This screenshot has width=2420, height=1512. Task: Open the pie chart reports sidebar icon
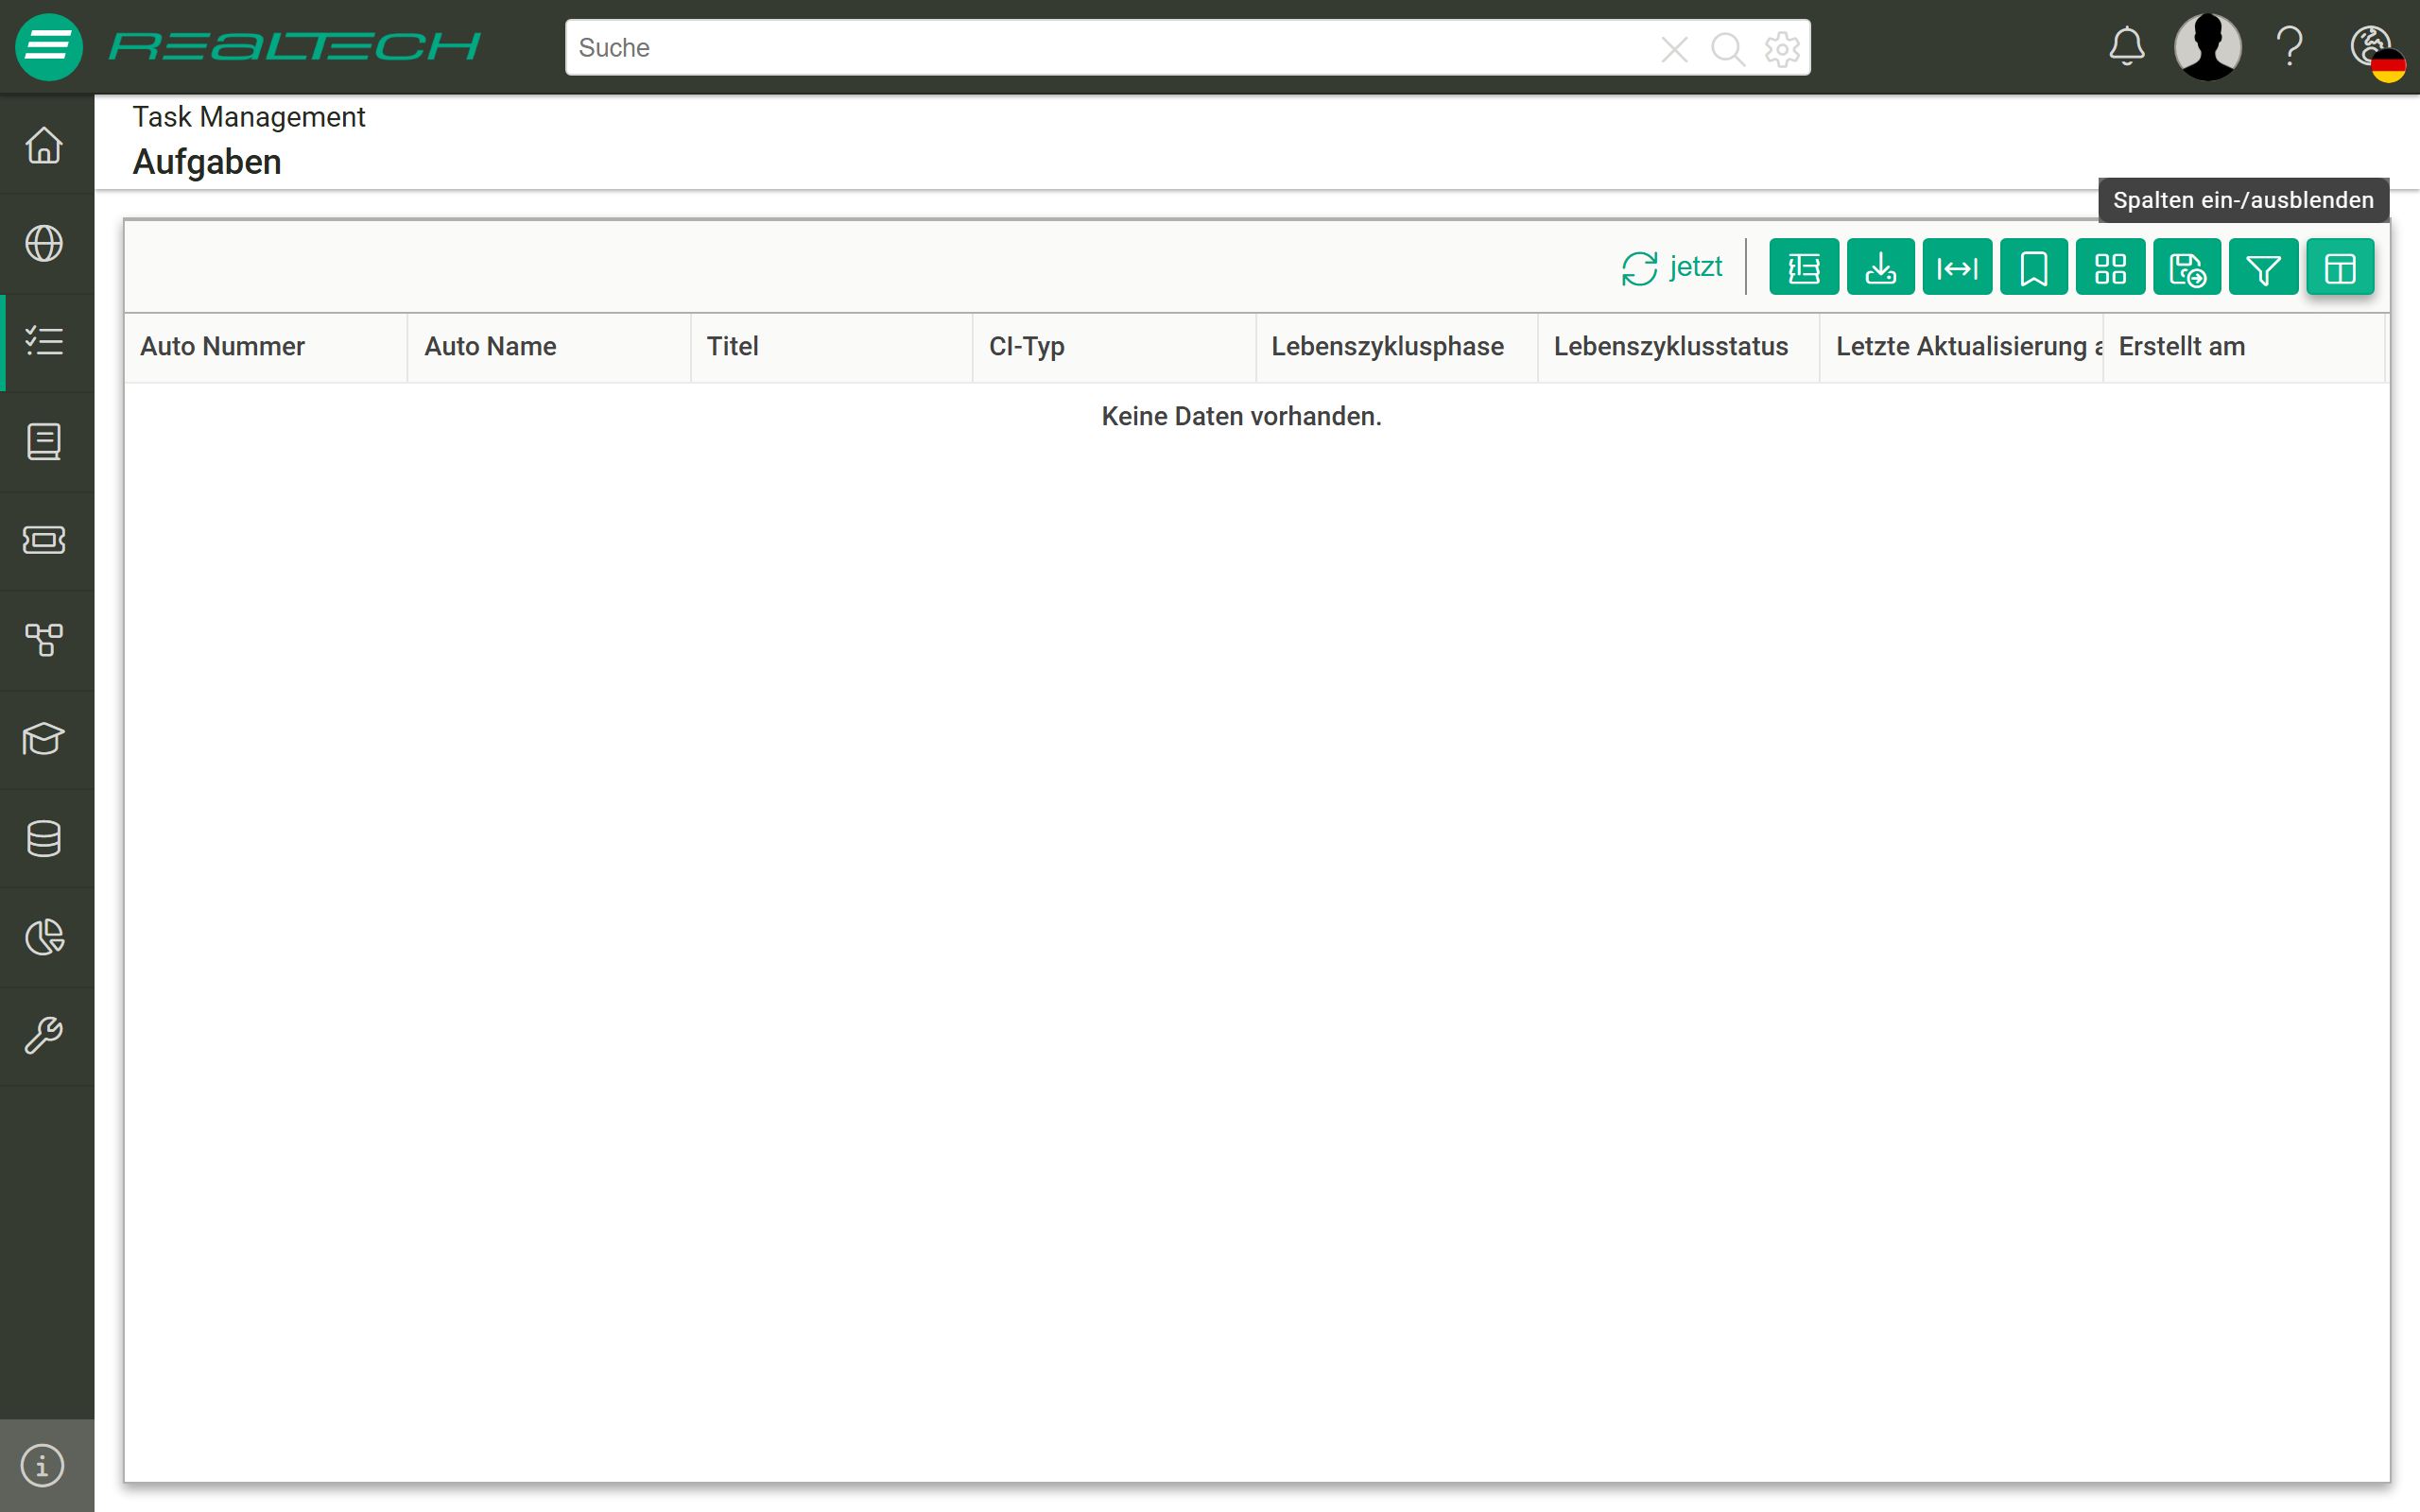point(44,937)
